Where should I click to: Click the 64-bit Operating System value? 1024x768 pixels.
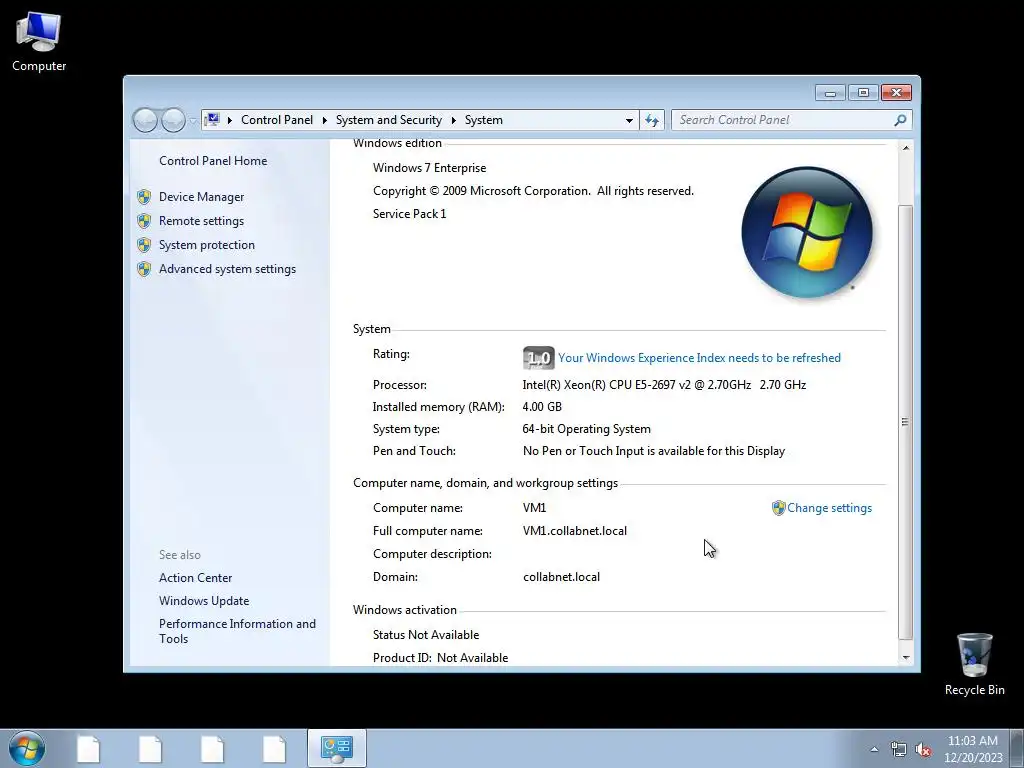click(x=586, y=429)
